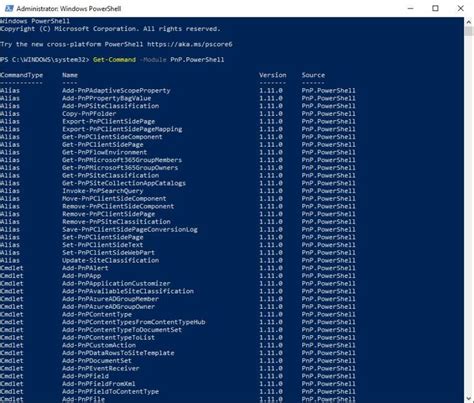474x403 pixels.
Task: Click the 'Get-PnPFlowEnvironment' alias
Action: 104,152
